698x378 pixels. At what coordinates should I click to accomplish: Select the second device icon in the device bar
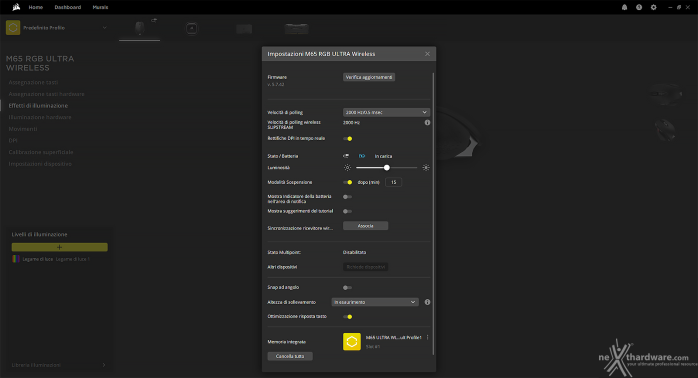[191, 28]
